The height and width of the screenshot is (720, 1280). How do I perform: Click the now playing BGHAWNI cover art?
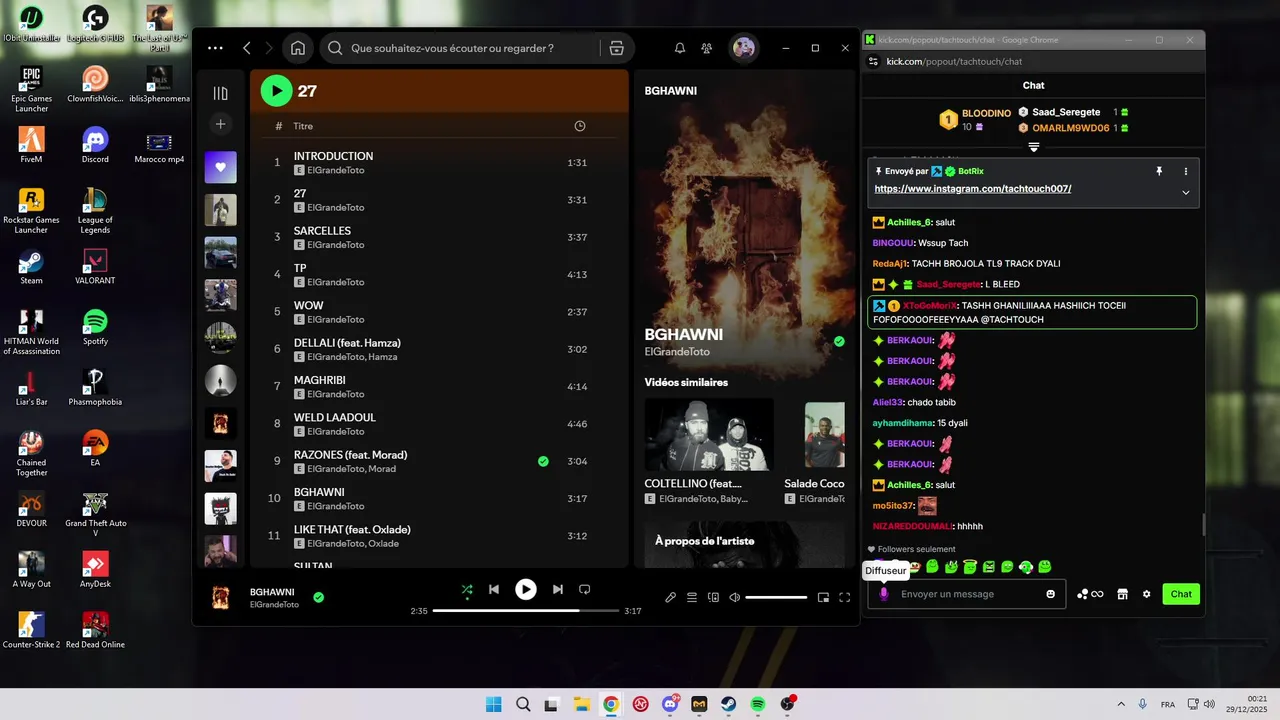221,597
